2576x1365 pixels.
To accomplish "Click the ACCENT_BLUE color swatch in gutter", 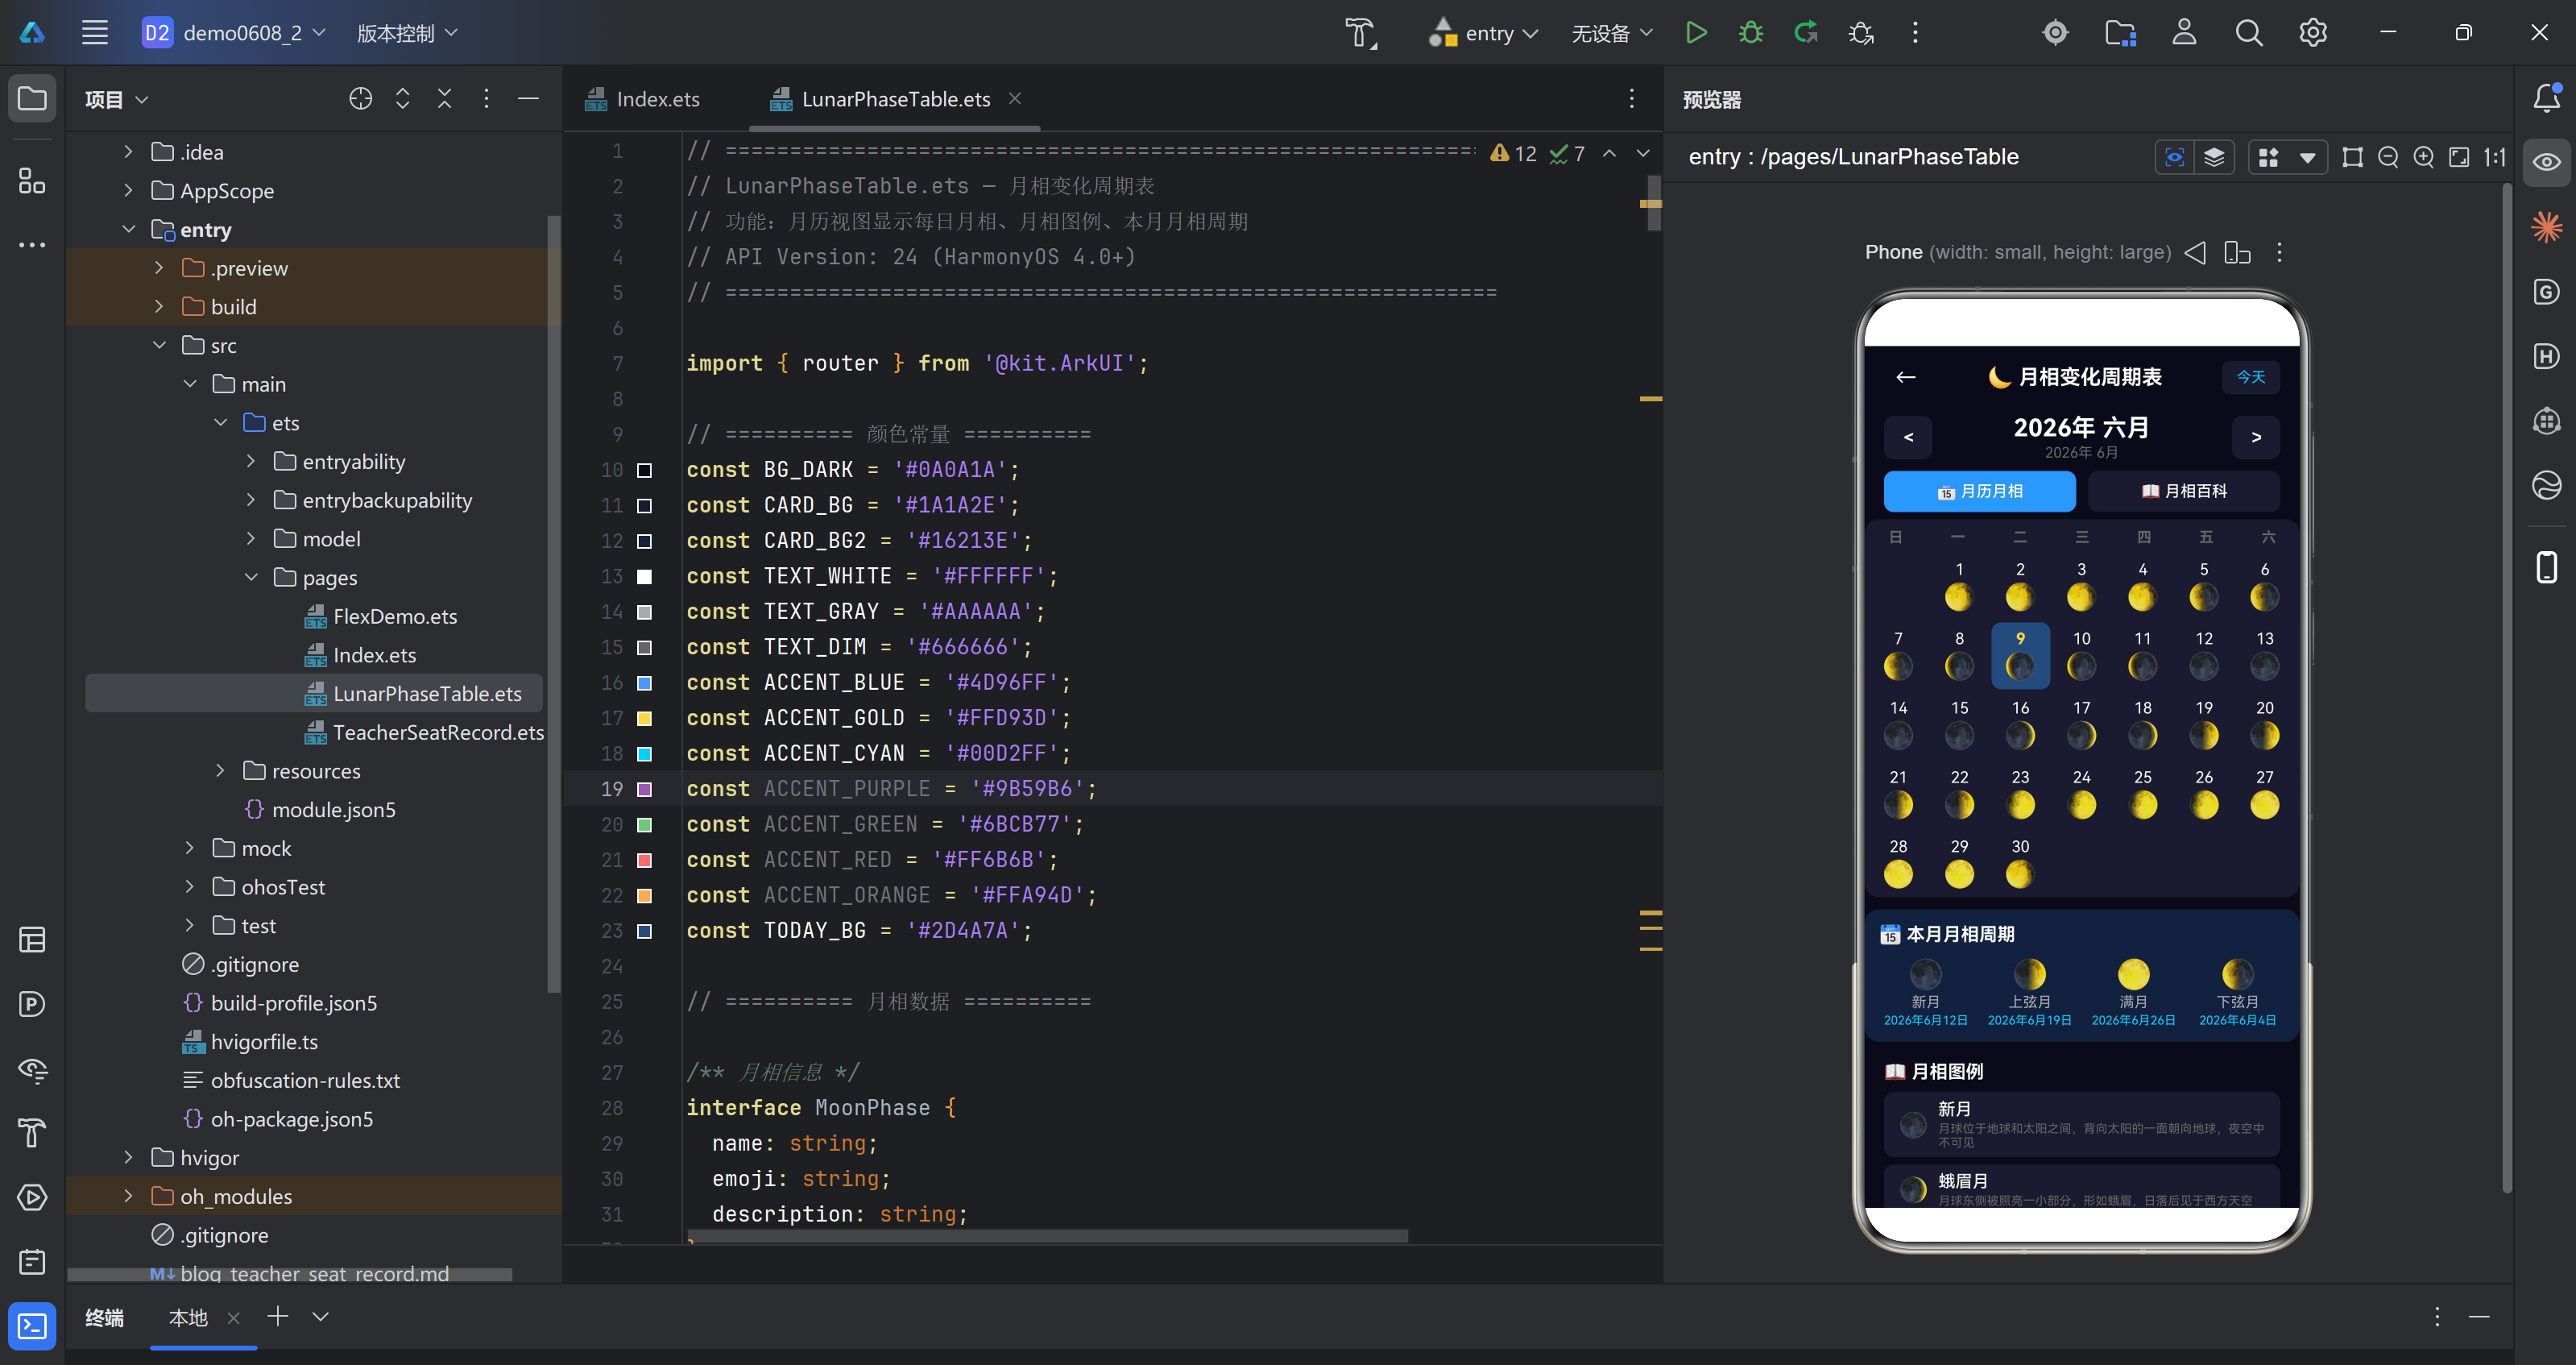I will (x=644, y=683).
